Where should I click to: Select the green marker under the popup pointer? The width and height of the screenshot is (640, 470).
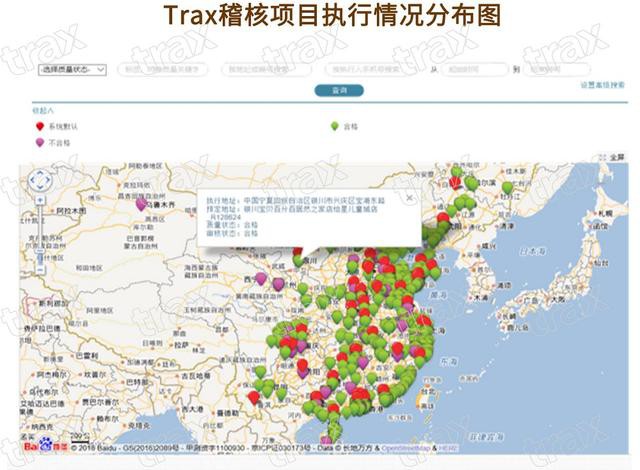pos(298,260)
